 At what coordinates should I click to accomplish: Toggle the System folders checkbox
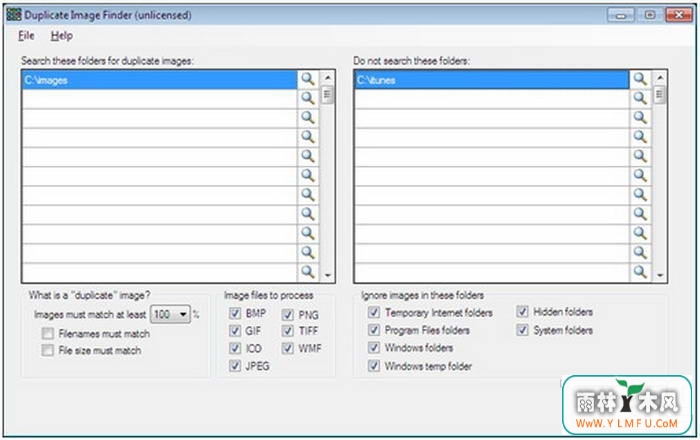(522, 330)
